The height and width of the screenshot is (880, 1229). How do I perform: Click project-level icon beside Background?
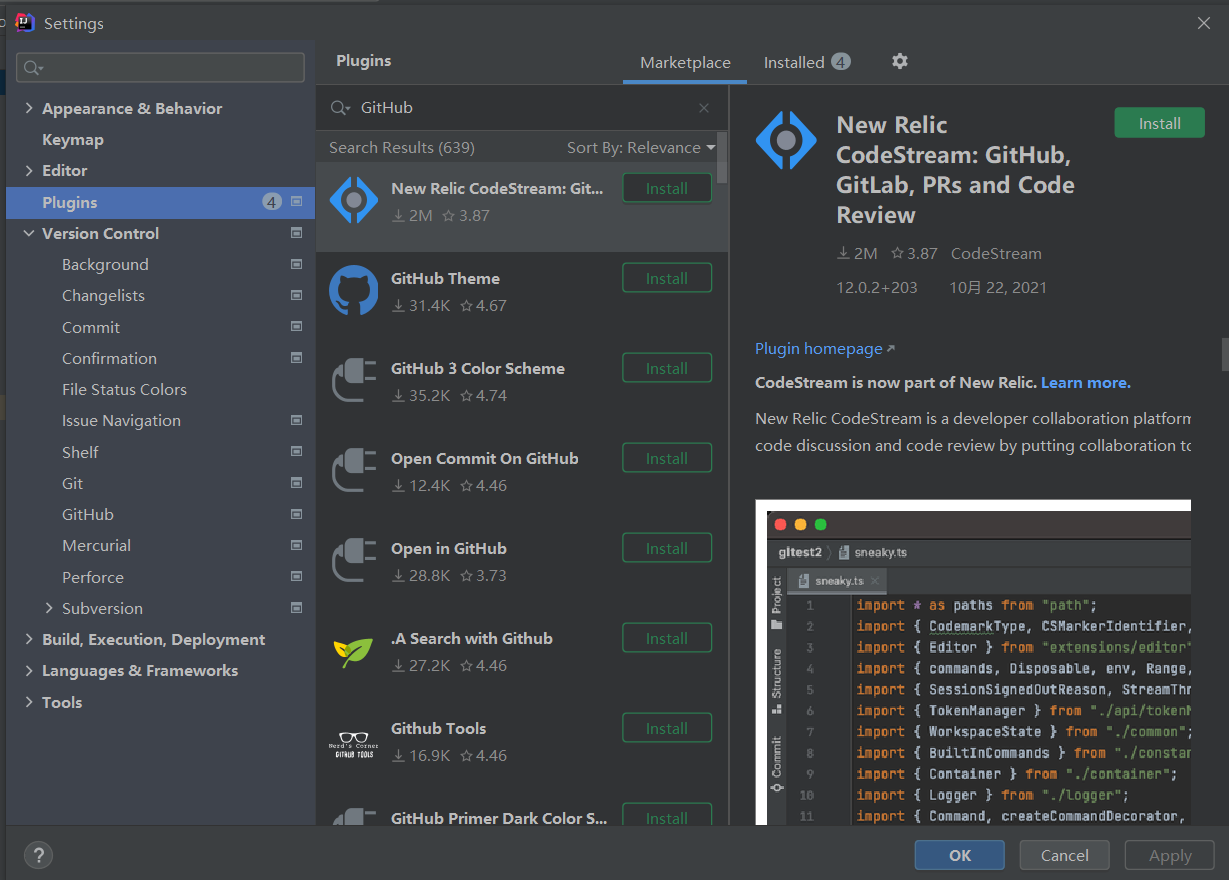296,264
